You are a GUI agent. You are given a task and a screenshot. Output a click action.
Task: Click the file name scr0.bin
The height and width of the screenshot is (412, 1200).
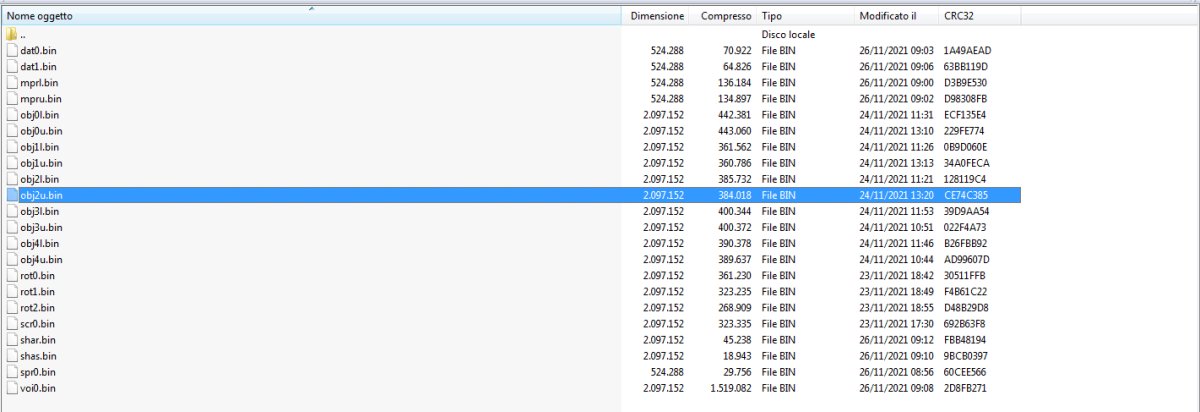coord(37,323)
